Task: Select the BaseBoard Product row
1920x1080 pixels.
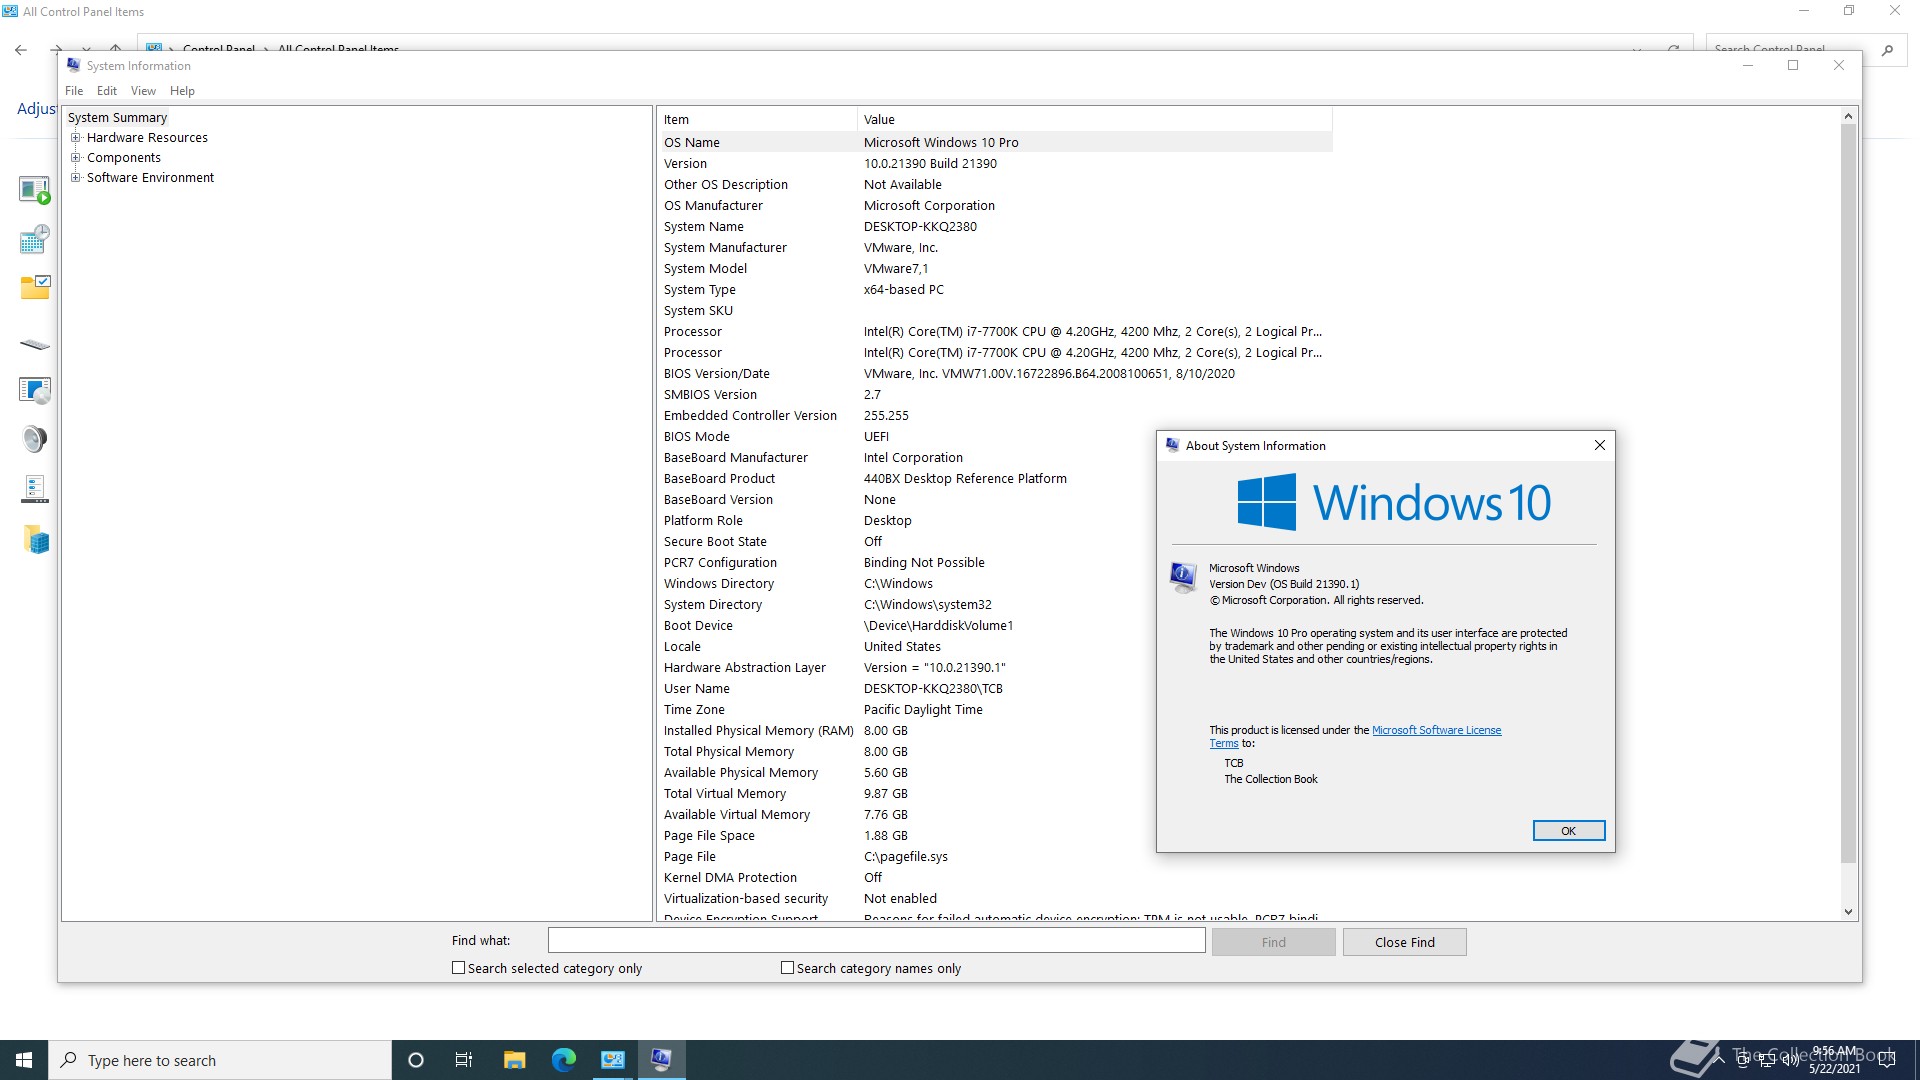Action: [x=996, y=478]
